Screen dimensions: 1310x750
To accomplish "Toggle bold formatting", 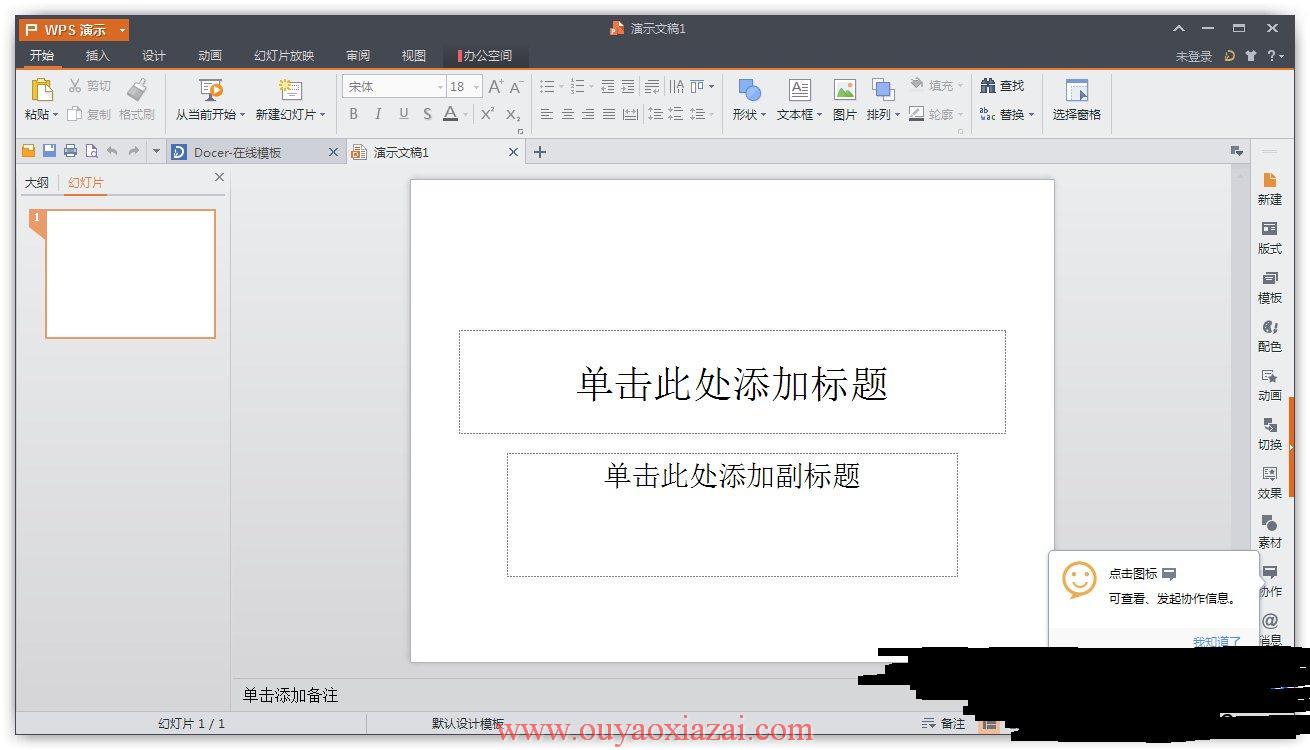I will 353,114.
